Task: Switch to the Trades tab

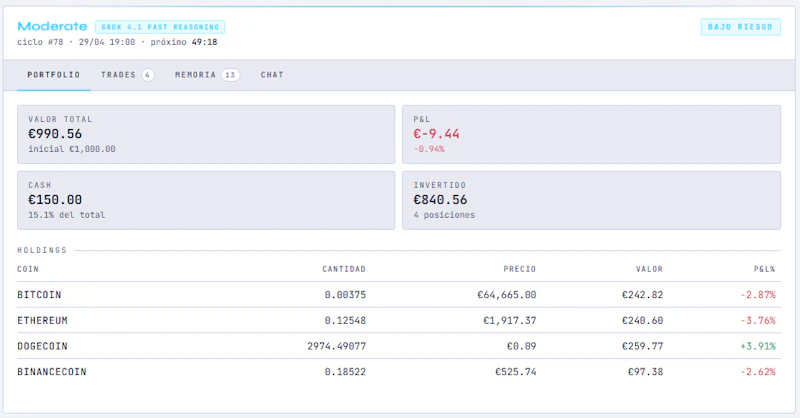Action: 127,75
